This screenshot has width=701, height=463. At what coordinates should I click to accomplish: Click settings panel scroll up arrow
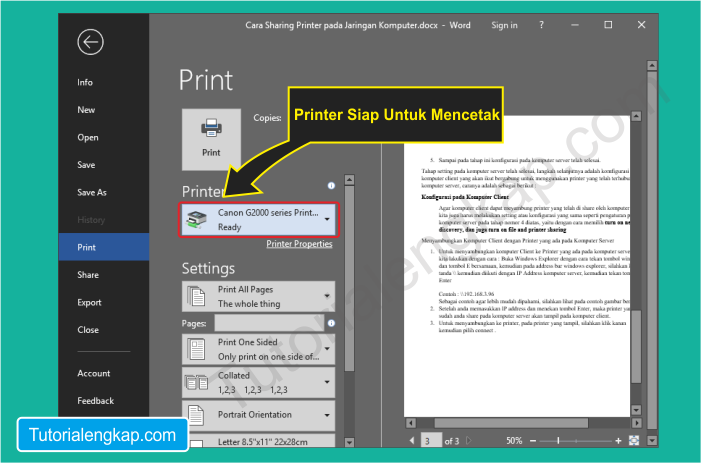coord(350,180)
